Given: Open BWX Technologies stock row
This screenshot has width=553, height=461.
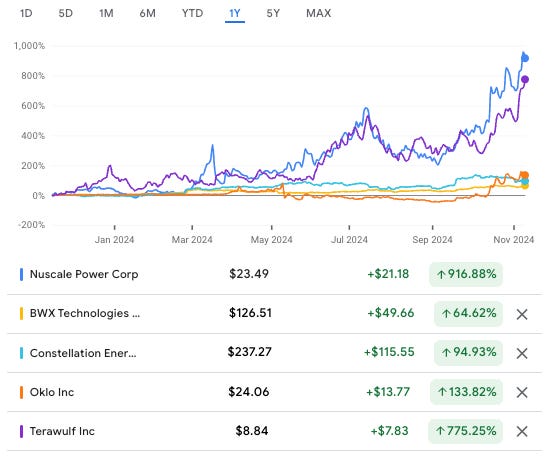Looking at the screenshot, I should coord(275,314).
